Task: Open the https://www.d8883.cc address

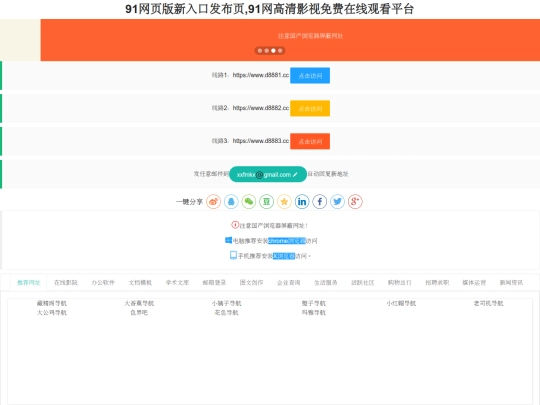Action: [261, 141]
